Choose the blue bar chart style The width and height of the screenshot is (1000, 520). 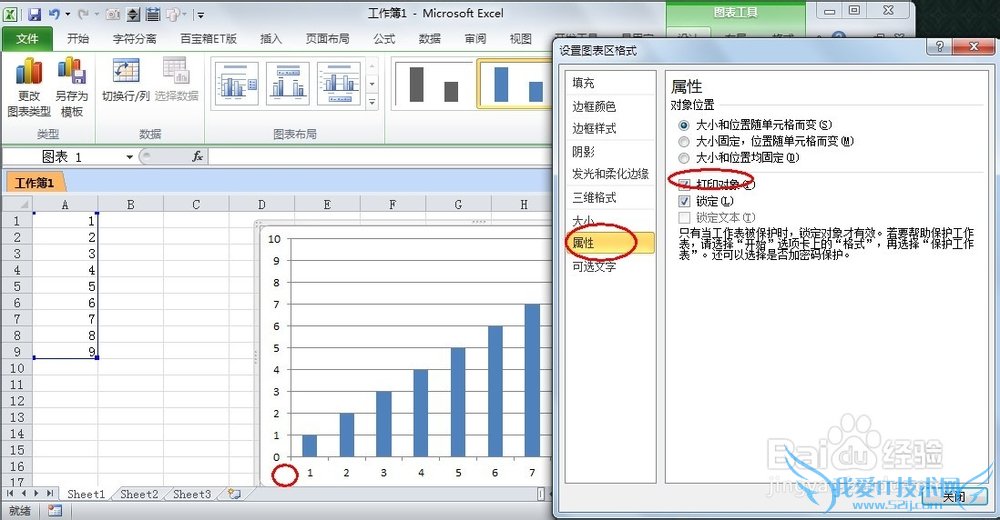click(x=515, y=84)
